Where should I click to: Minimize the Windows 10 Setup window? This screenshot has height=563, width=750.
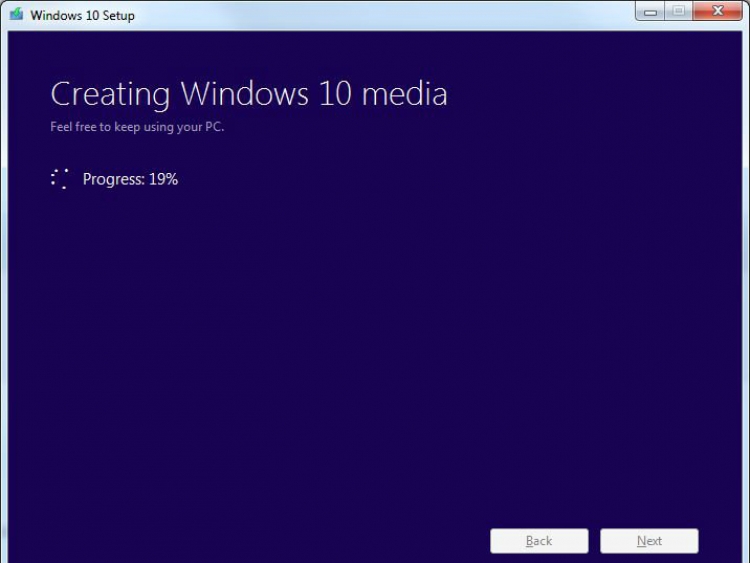[x=651, y=12]
